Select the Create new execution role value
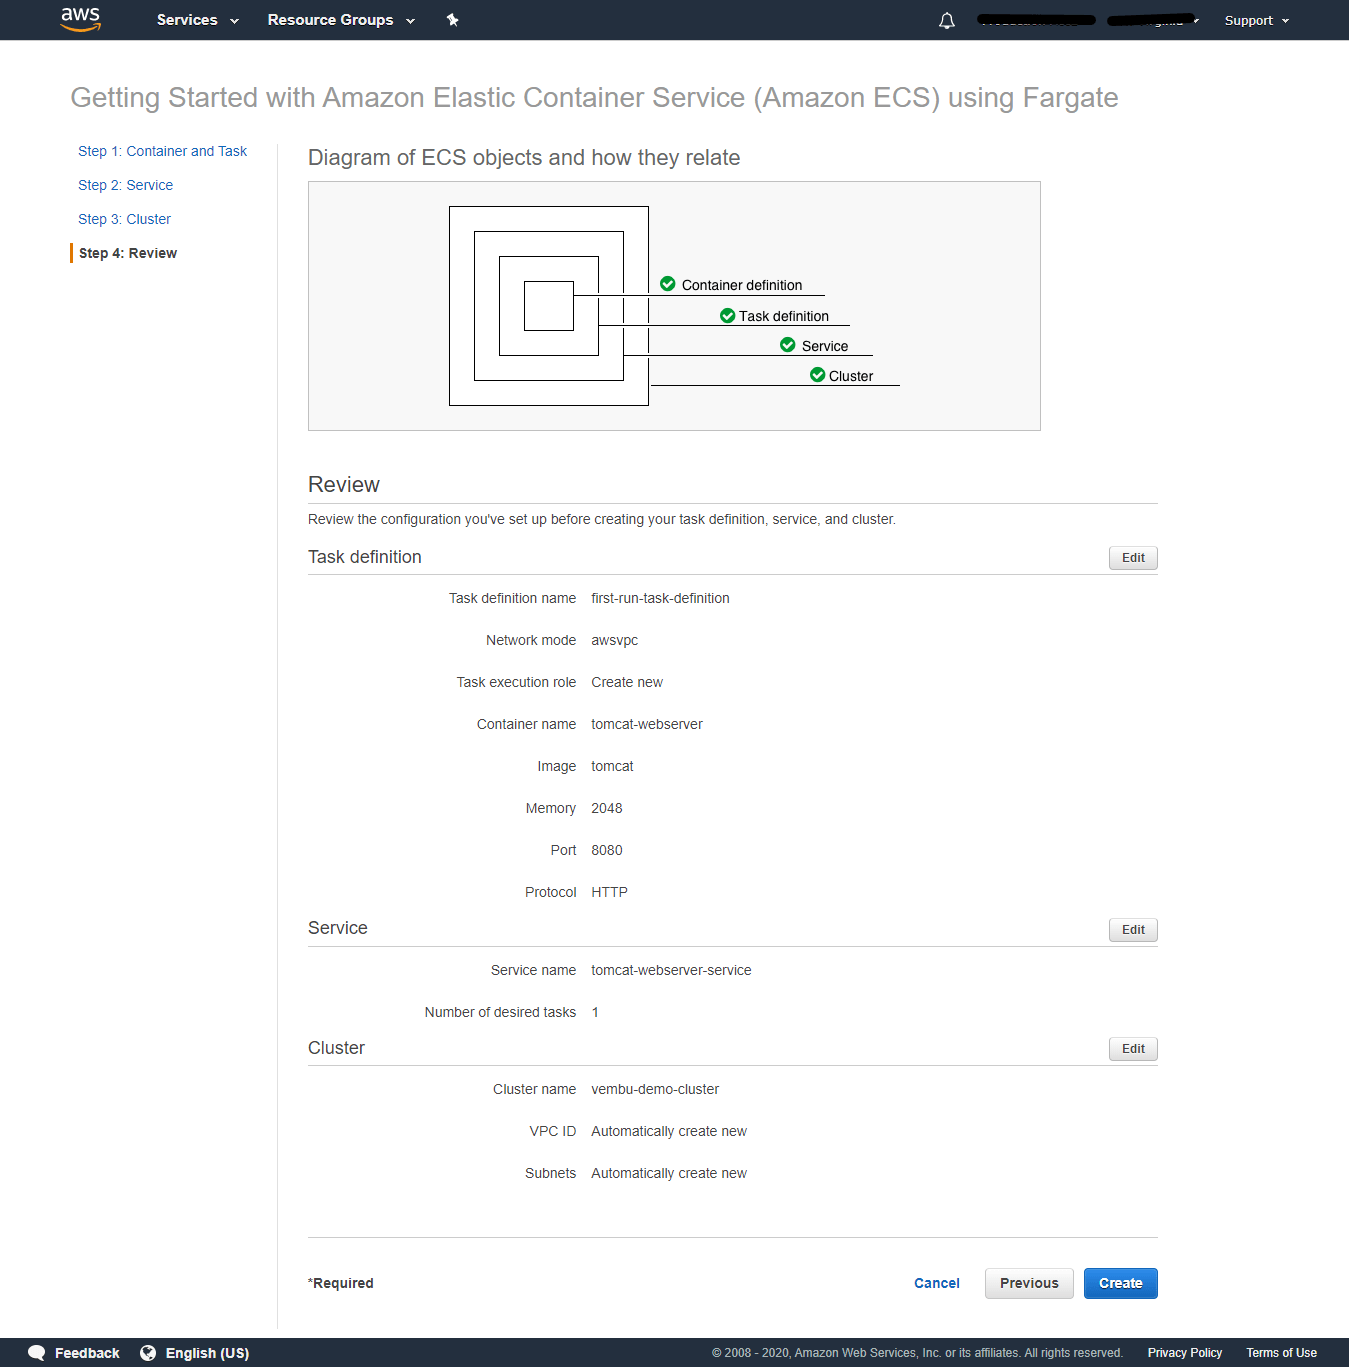 627,682
